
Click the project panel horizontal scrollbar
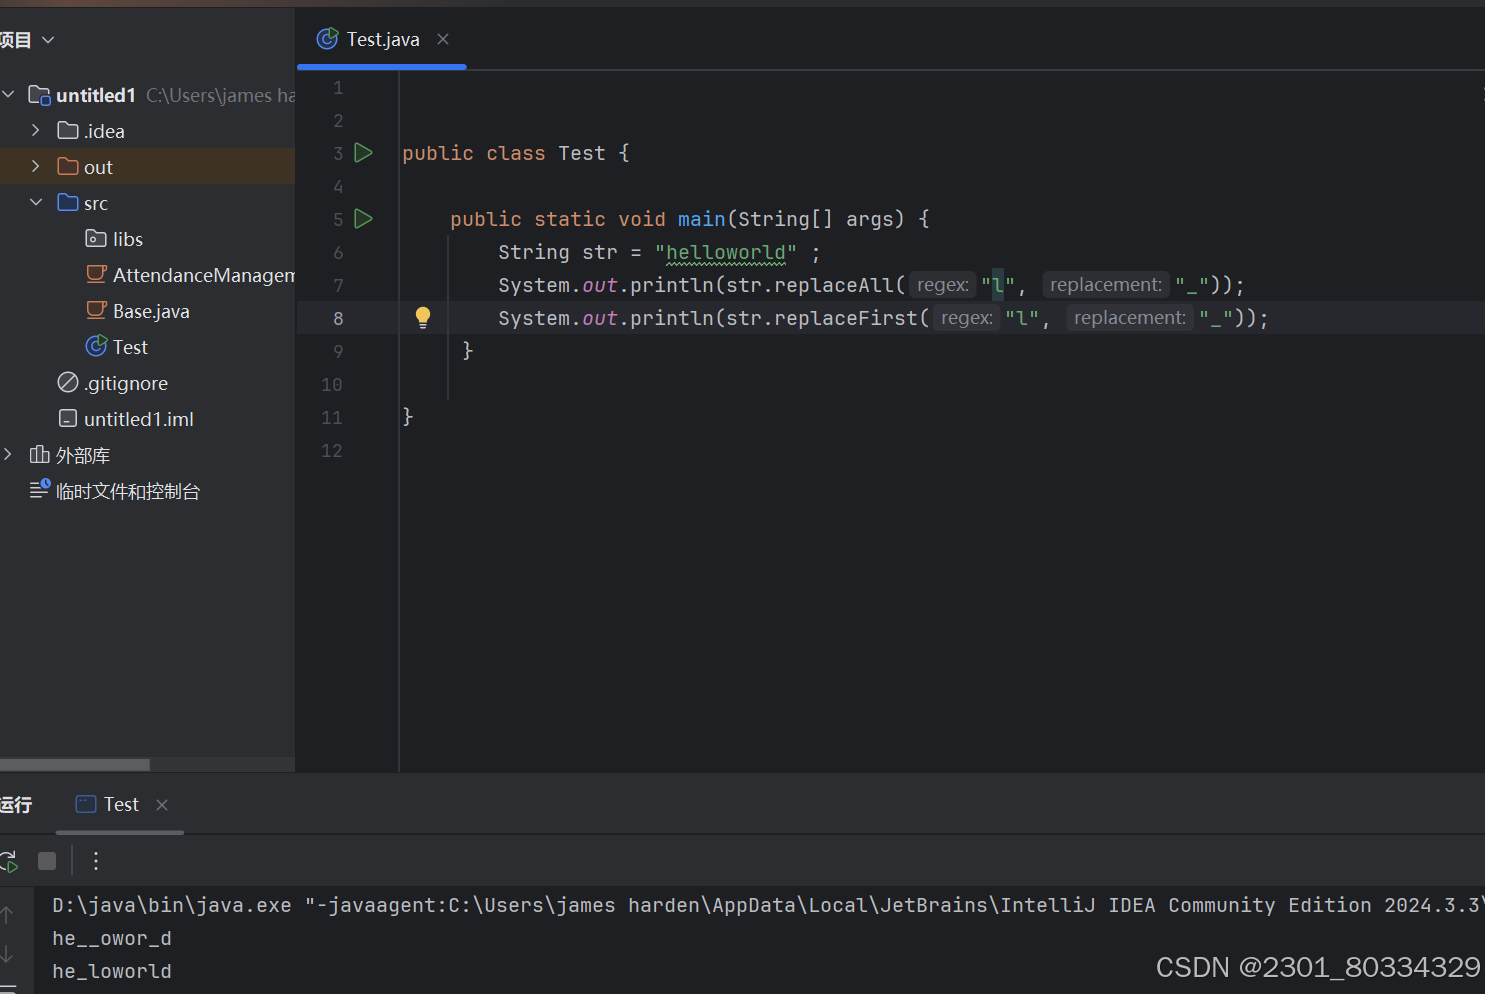[75, 765]
